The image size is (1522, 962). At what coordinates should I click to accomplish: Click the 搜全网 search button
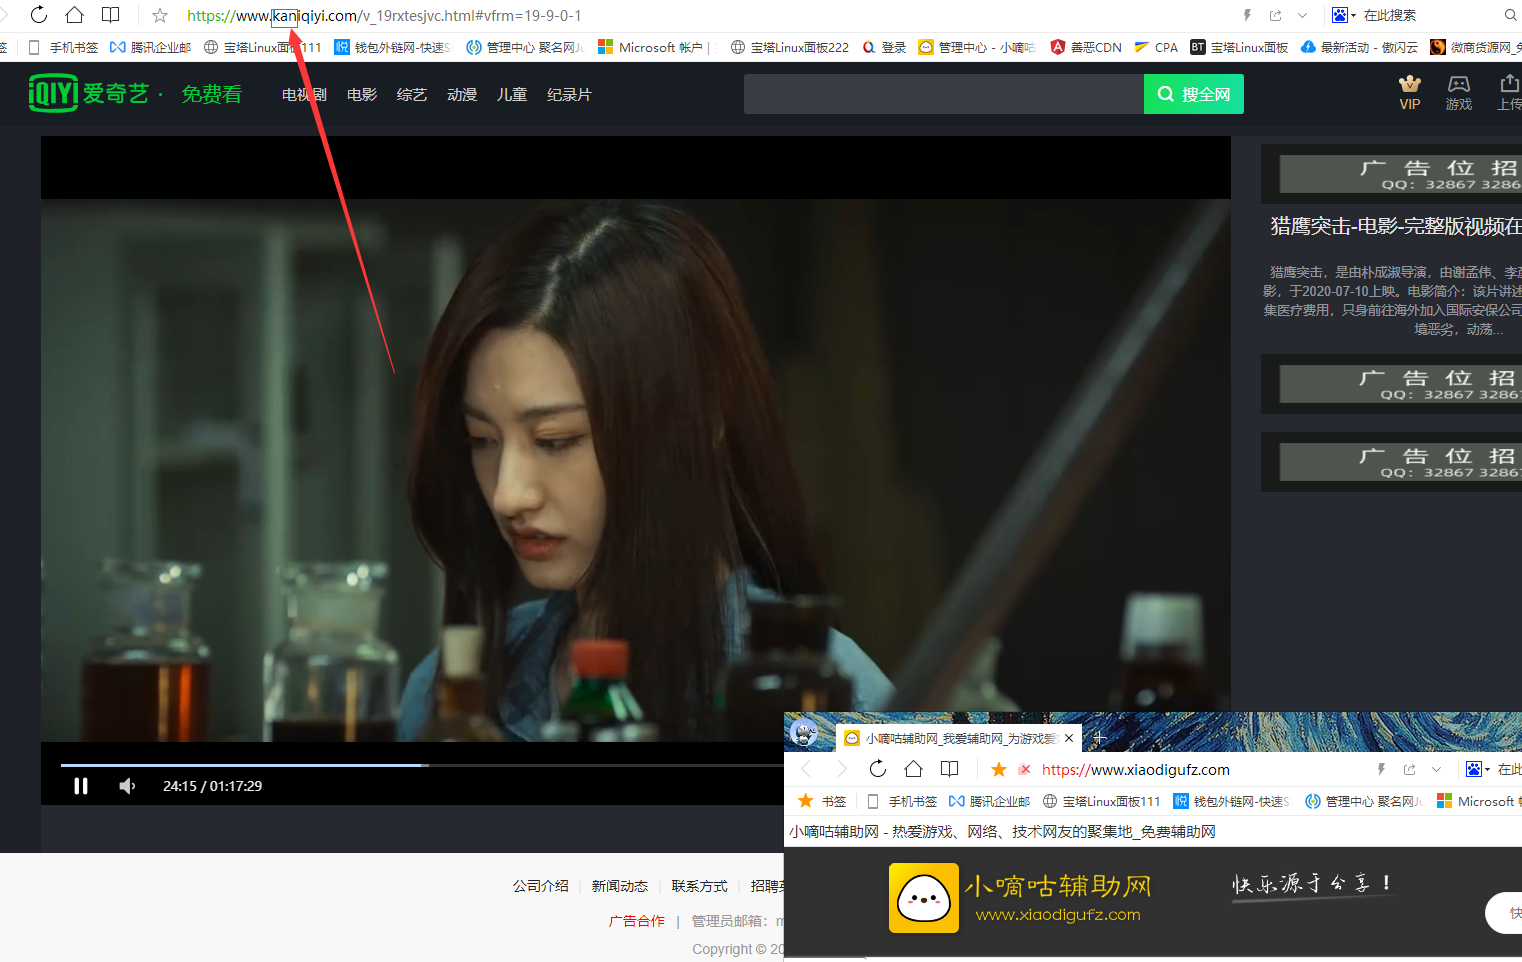pos(1193,93)
